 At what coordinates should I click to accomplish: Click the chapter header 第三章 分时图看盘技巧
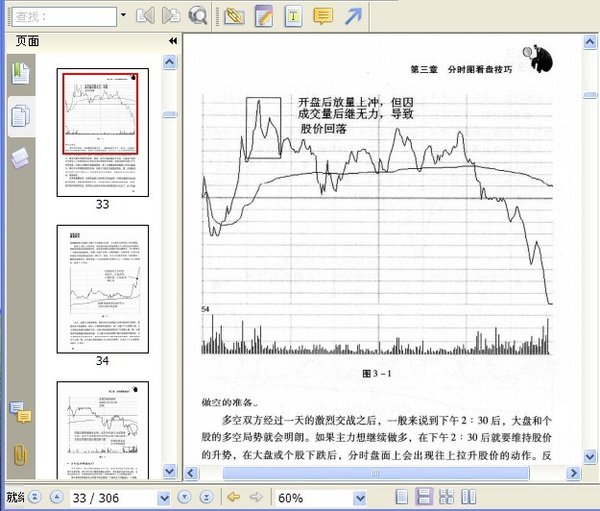tap(461, 69)
